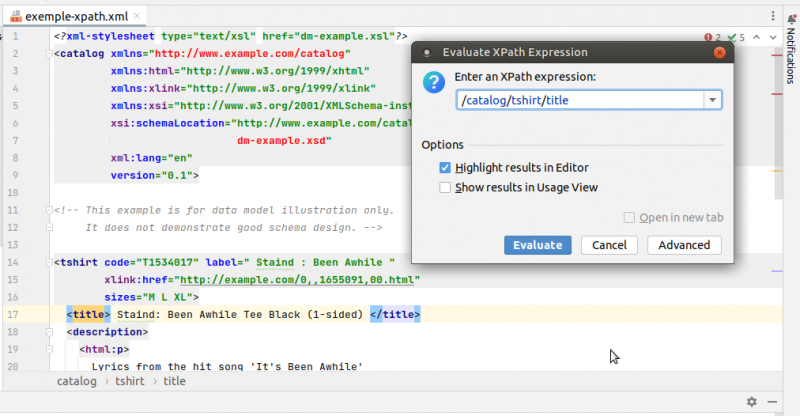Viewport: 800px width, 416px height.
Task: Click the editor vertical scrollbar thumb
Action: [778, 123]
